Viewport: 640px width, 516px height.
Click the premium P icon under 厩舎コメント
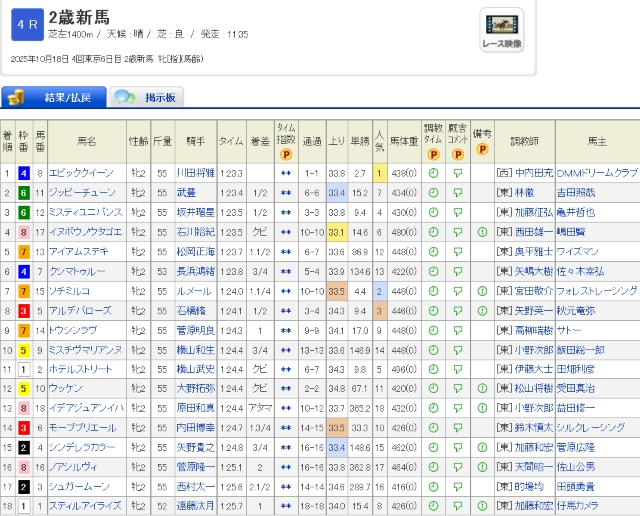pos(458,155)
